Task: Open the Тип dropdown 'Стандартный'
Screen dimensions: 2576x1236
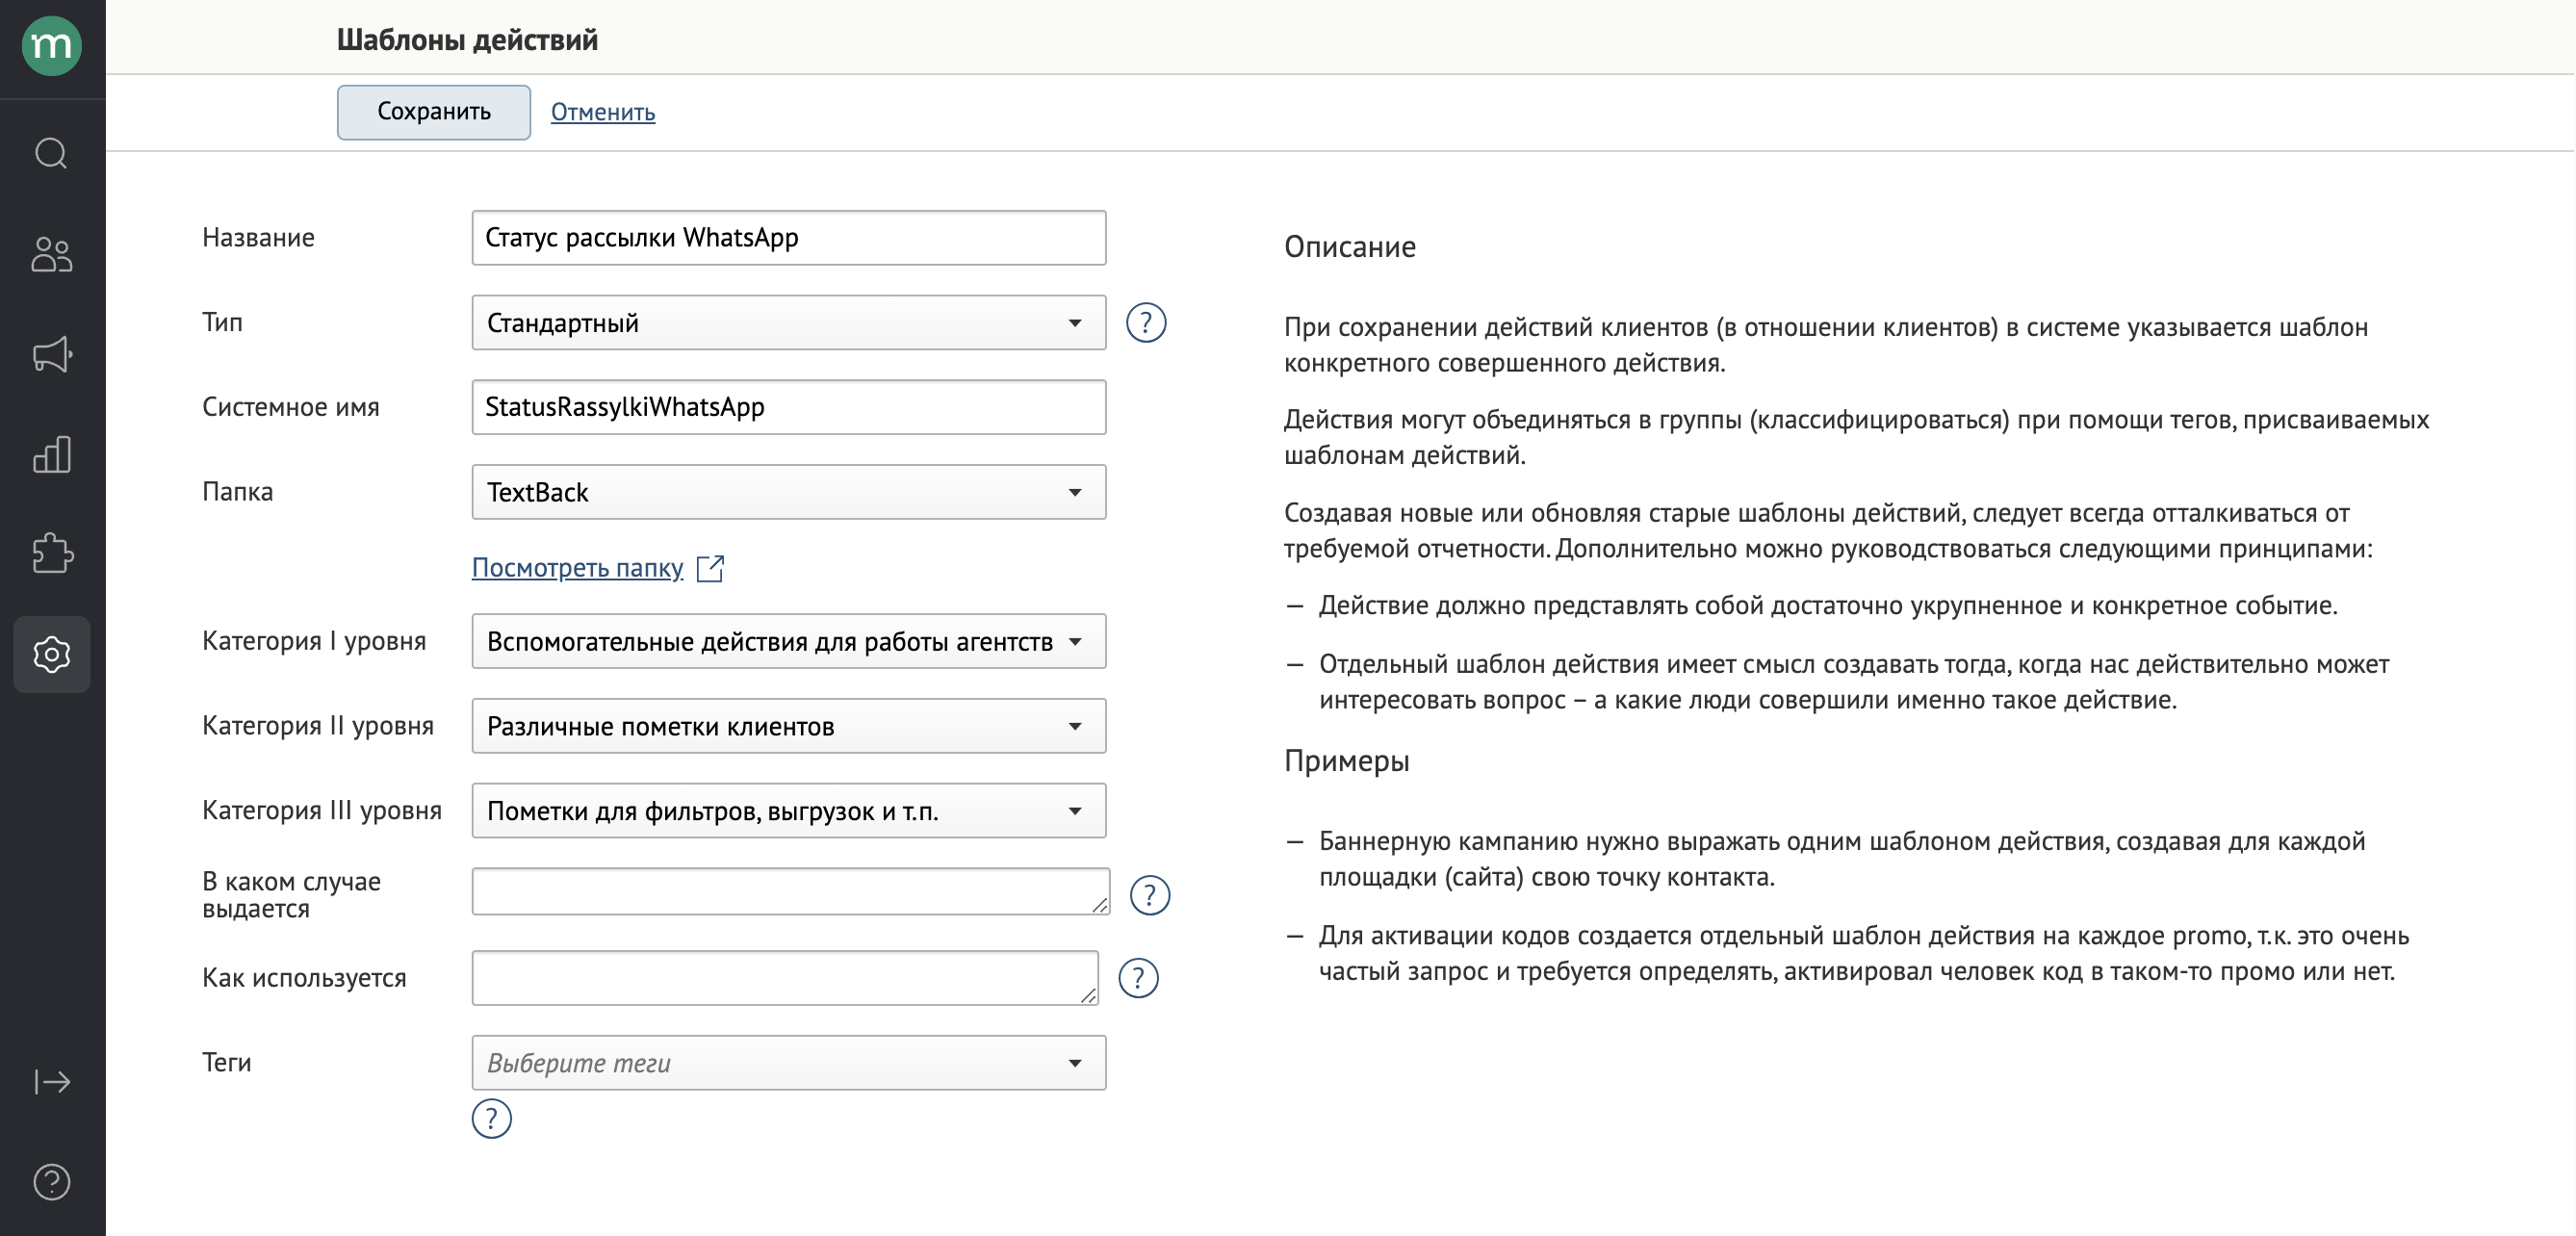Action: 789,323
